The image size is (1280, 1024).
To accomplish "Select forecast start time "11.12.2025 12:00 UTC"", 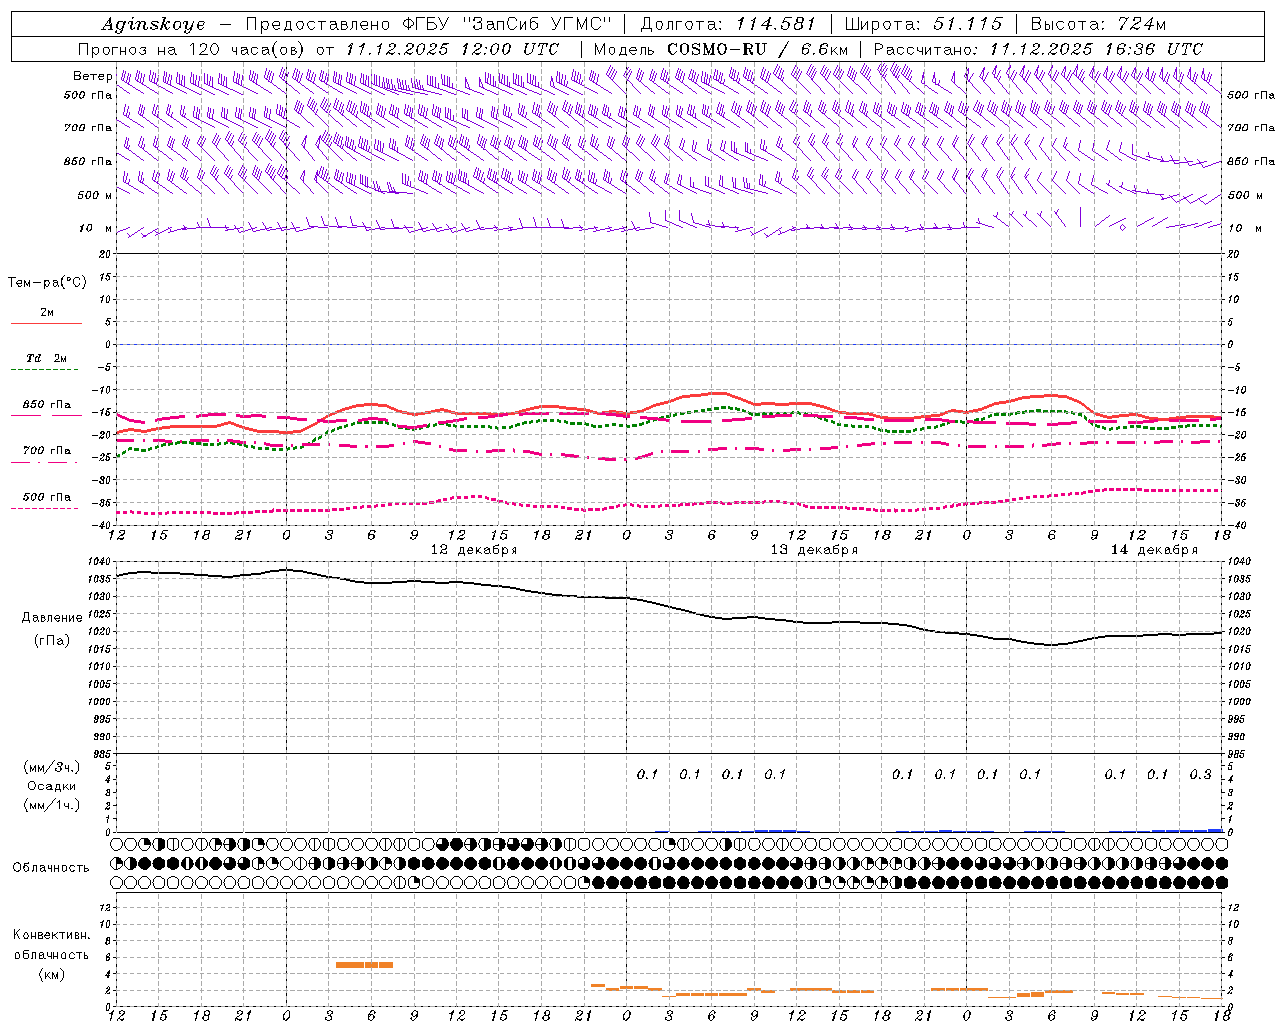I will click(452, 49).
